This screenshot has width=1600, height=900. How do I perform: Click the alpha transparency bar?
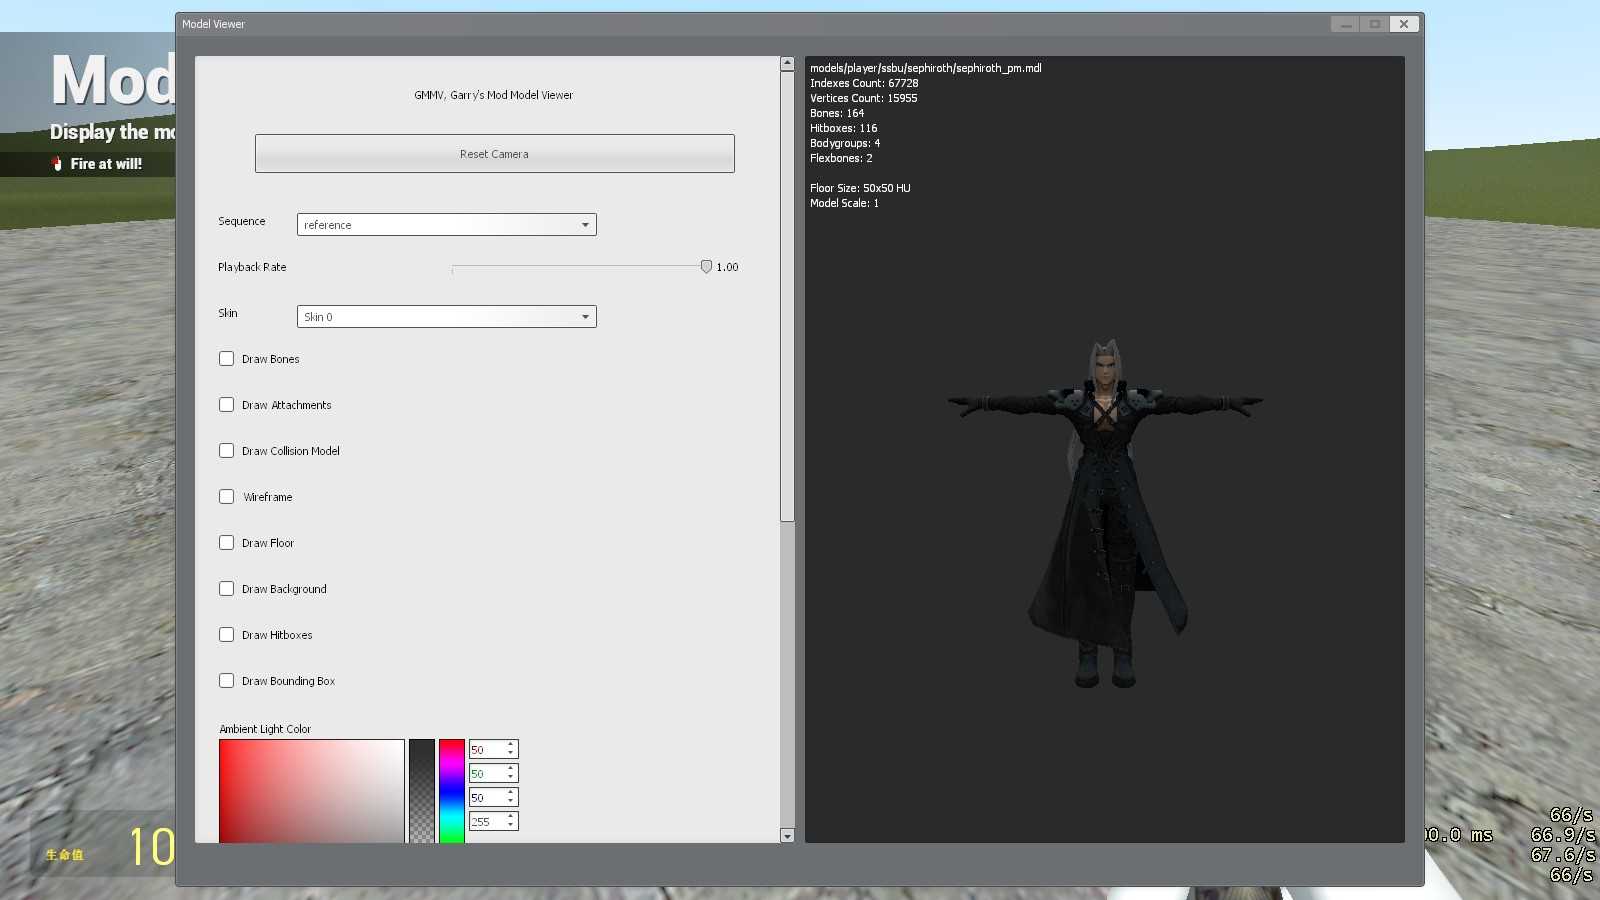click(422, 791)
